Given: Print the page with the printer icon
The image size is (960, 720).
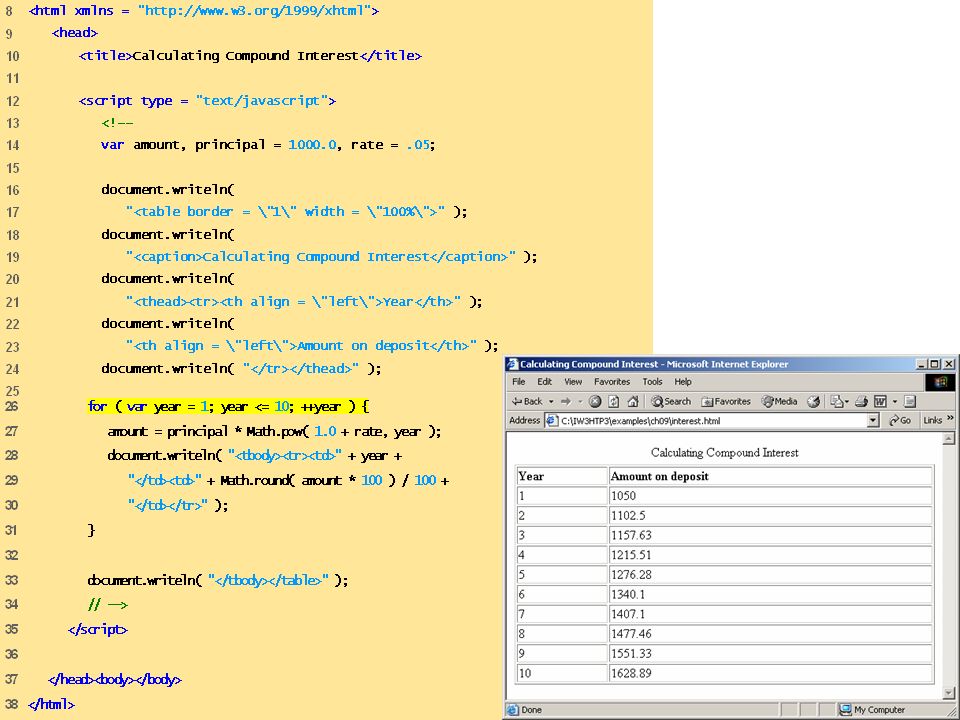Looking at the screenshot, I should click(x=861, y=402).
